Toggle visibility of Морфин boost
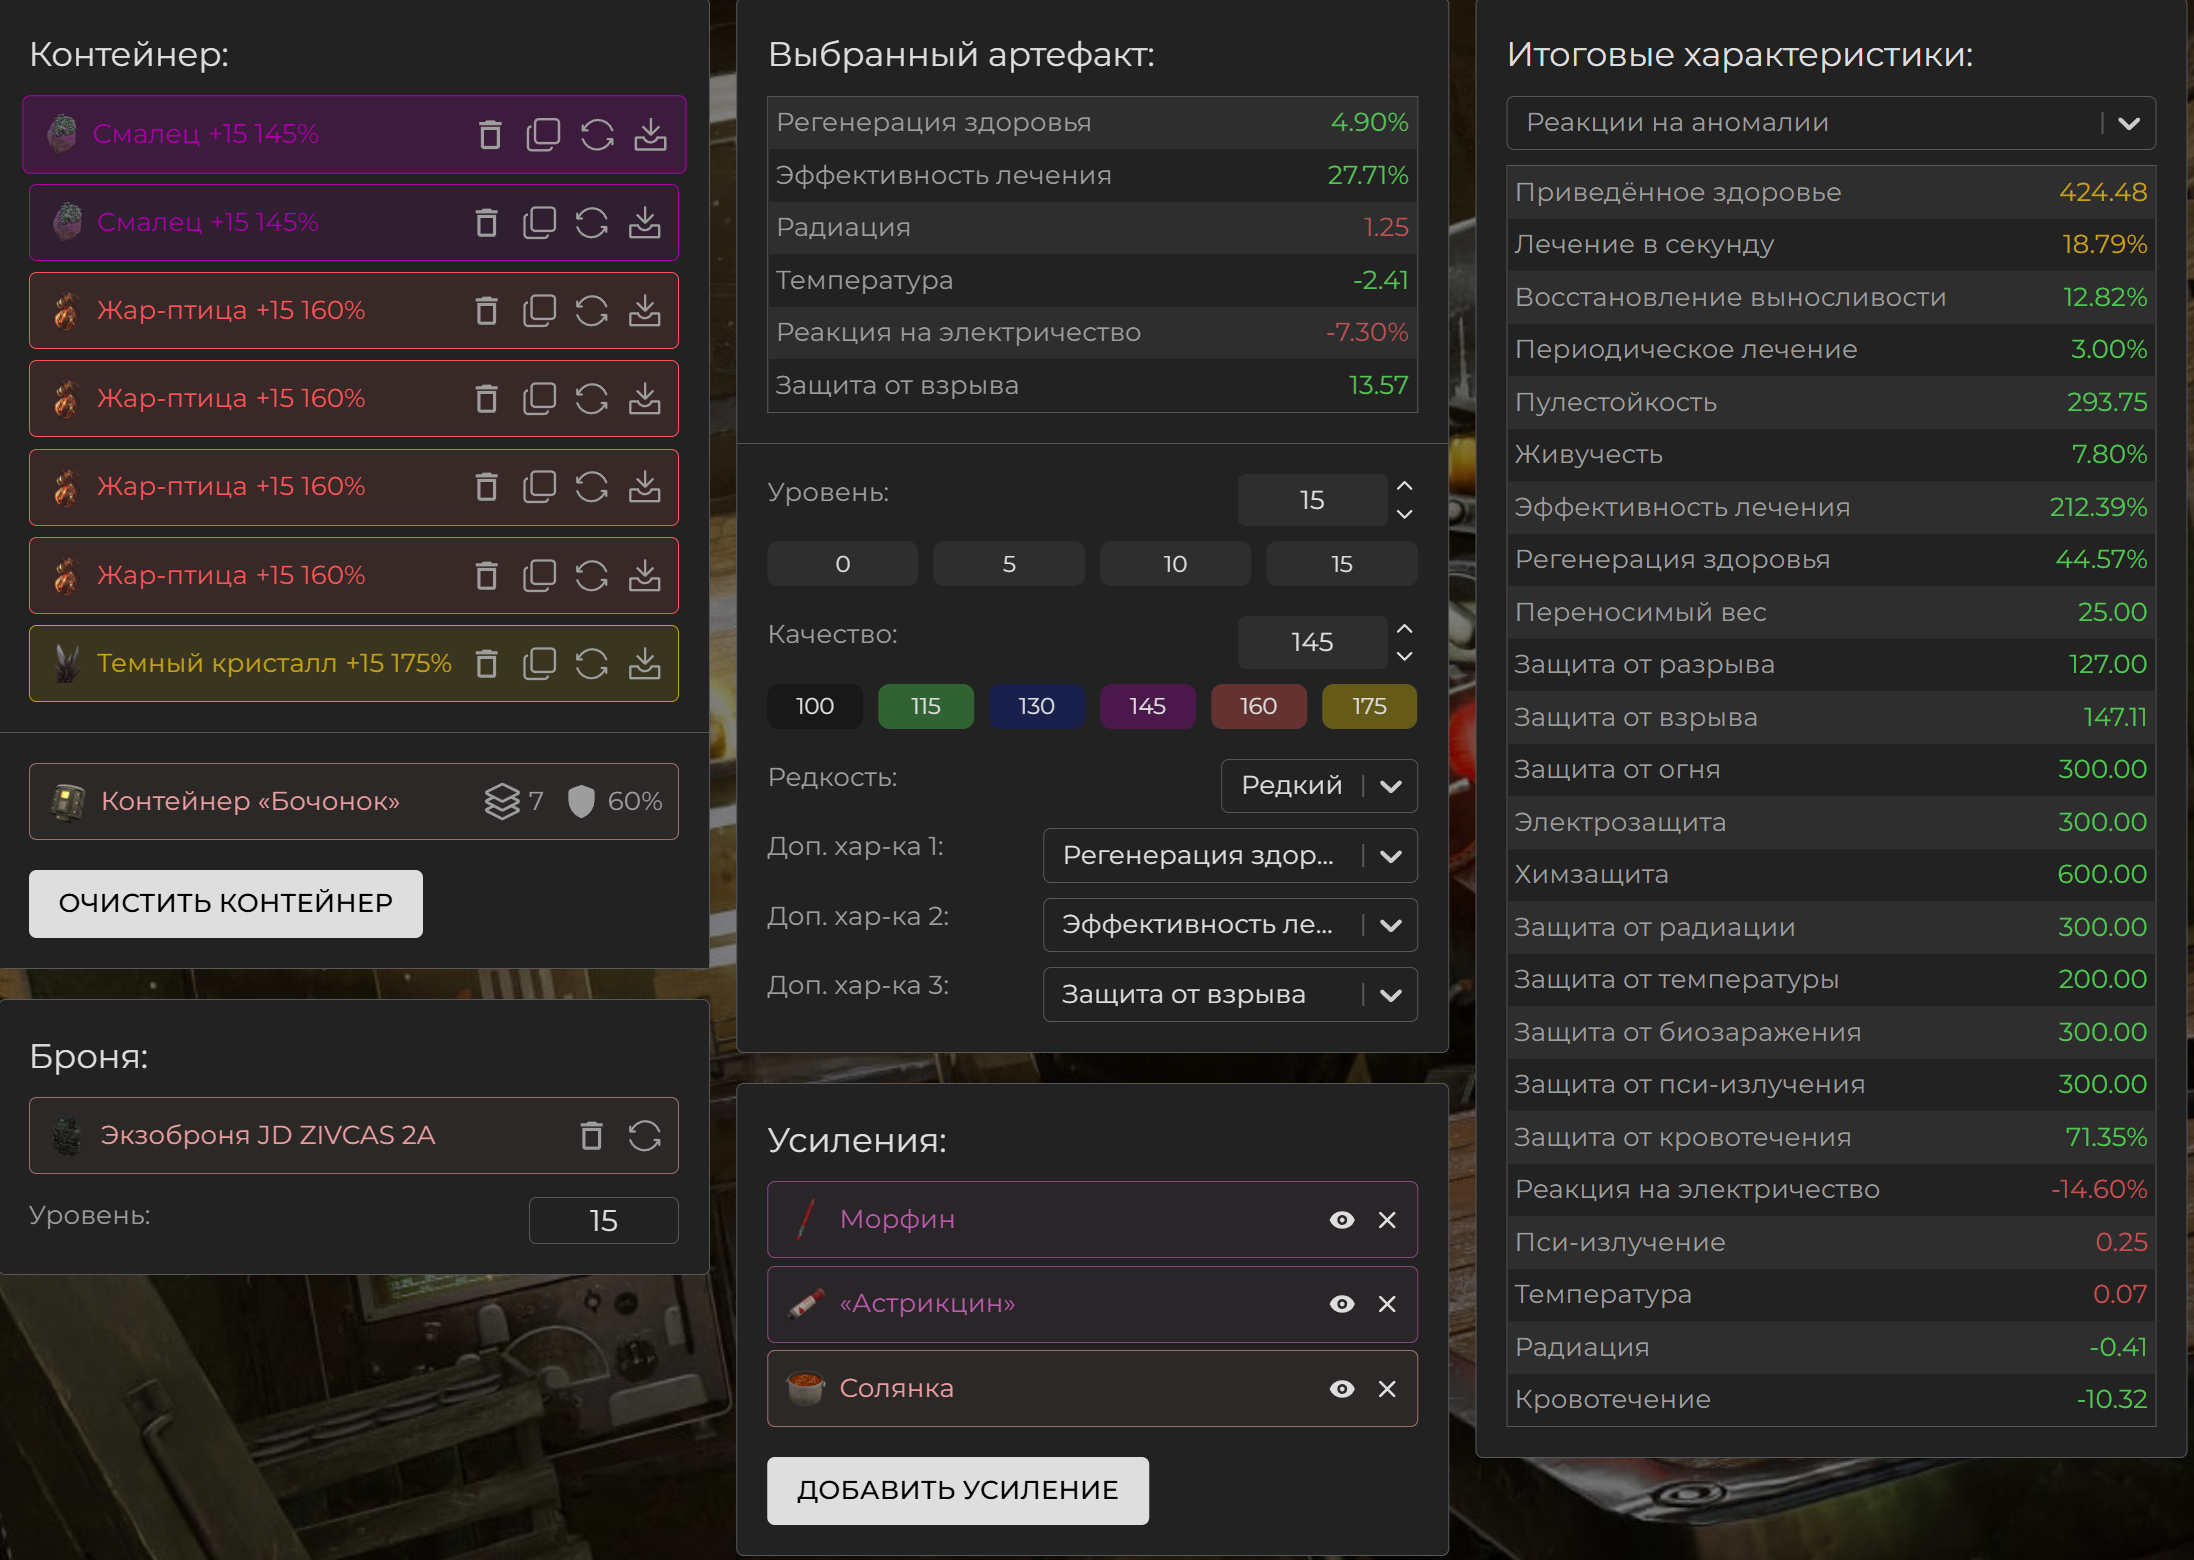The height and width of the screenshot is (1560, 2194). (1342, 1220)
